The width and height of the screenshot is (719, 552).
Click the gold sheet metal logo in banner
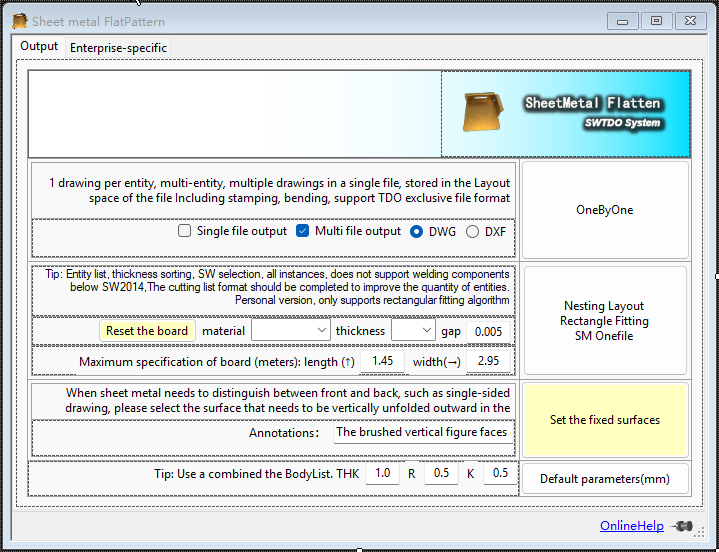pyautogui.click(x=483, y=112)
